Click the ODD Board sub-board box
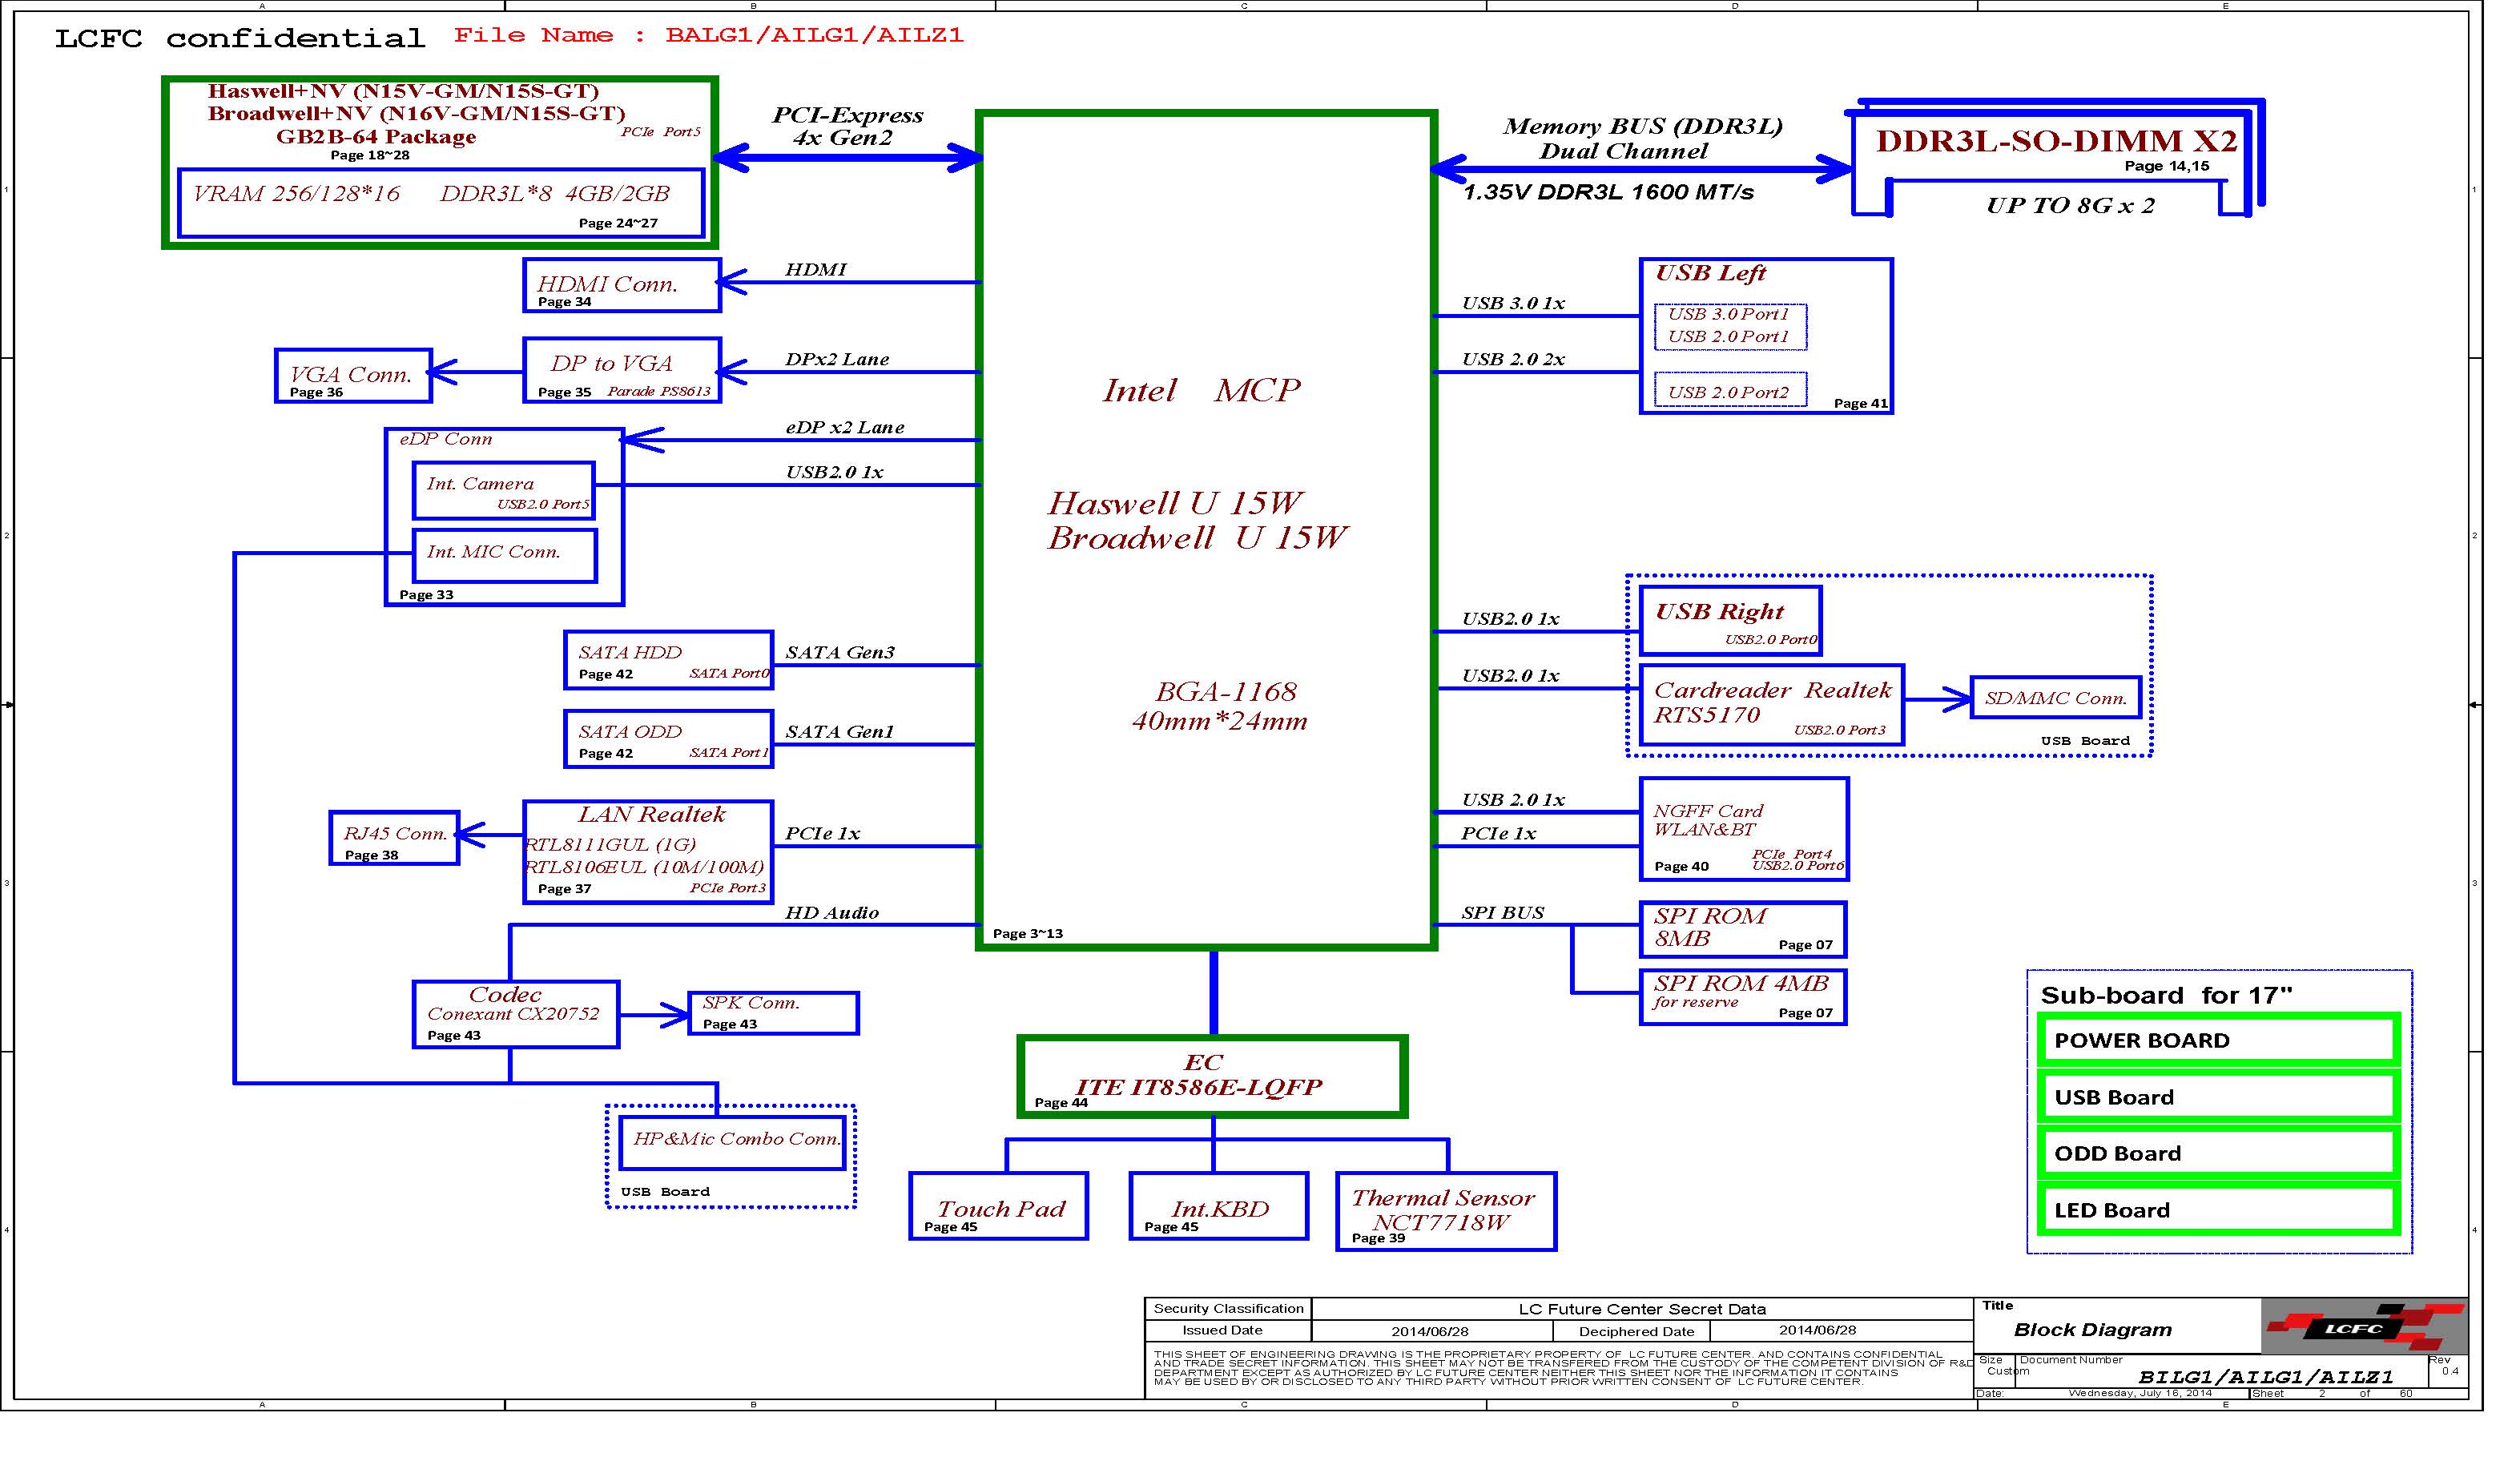Image resolution: width=2520 pixels, height=1457 pixels. pyautogui.click(x=2218, y=1153)
